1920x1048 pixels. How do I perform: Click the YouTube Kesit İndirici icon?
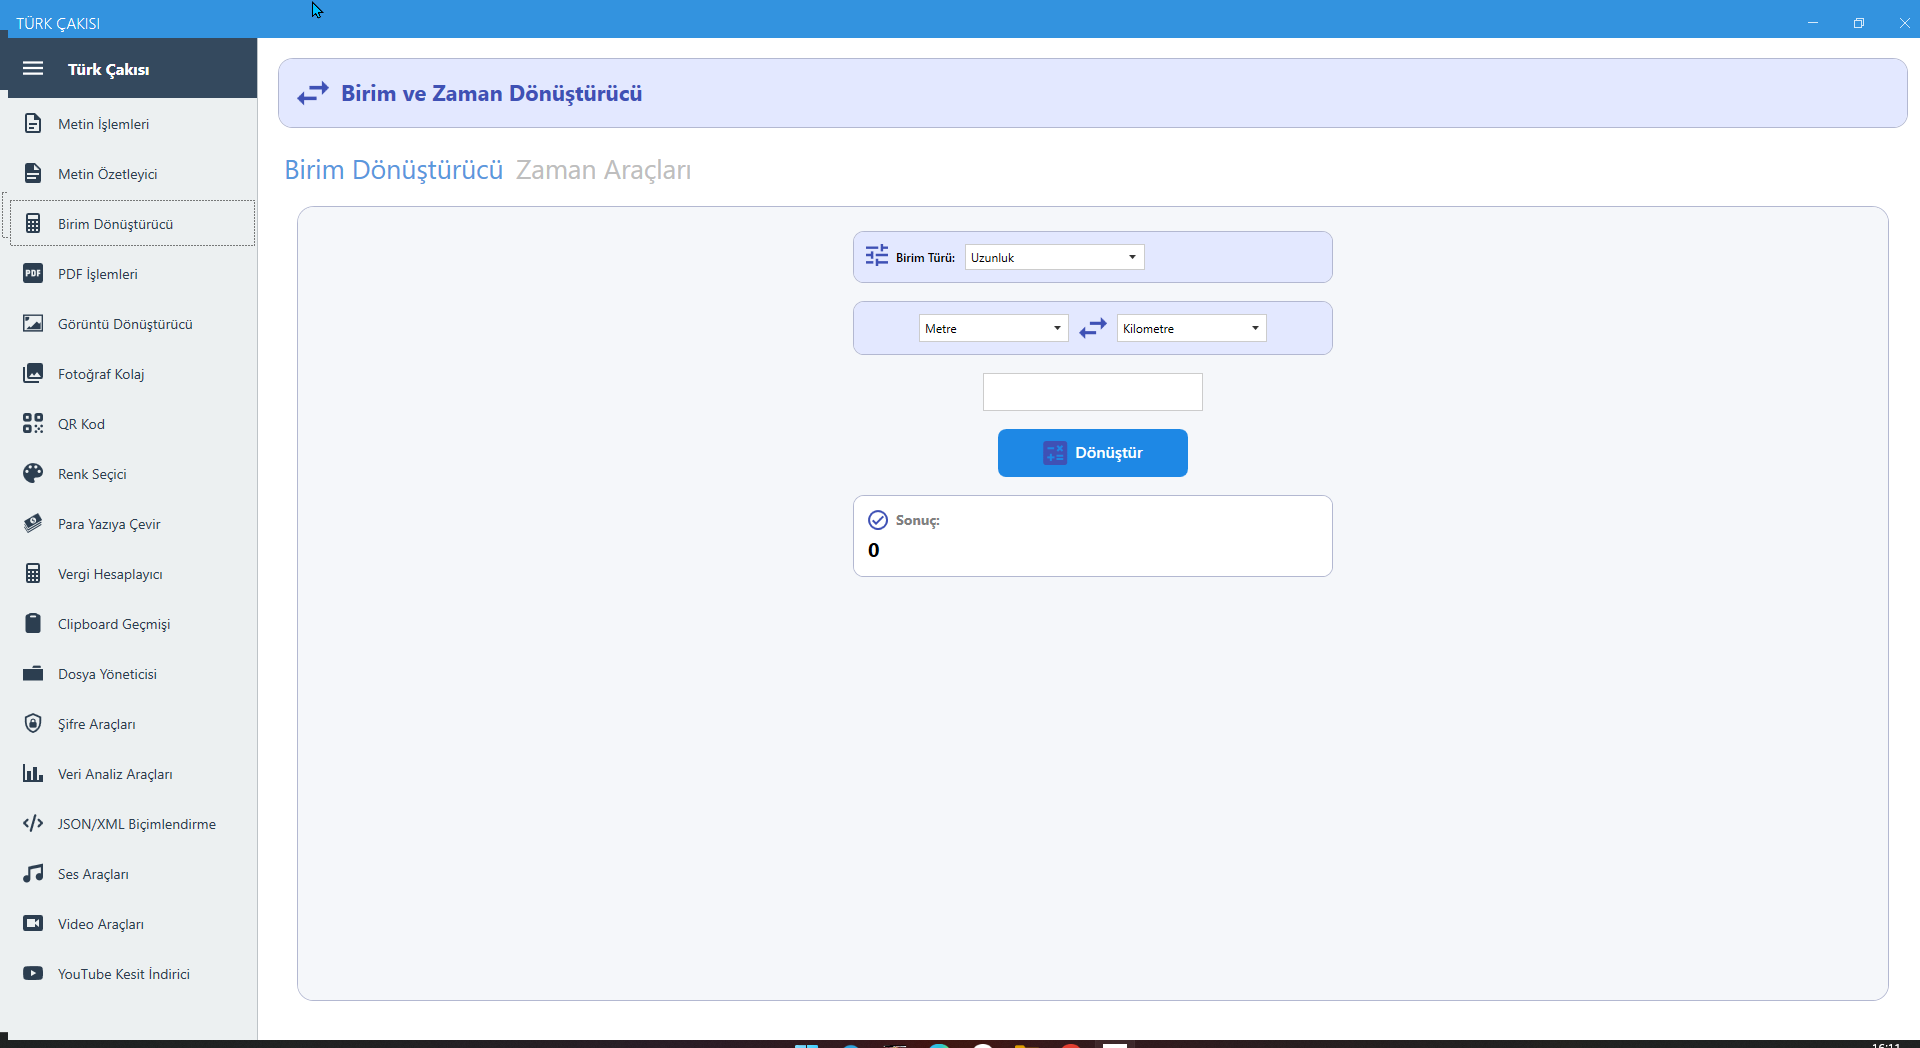click(x=33, y=974)
